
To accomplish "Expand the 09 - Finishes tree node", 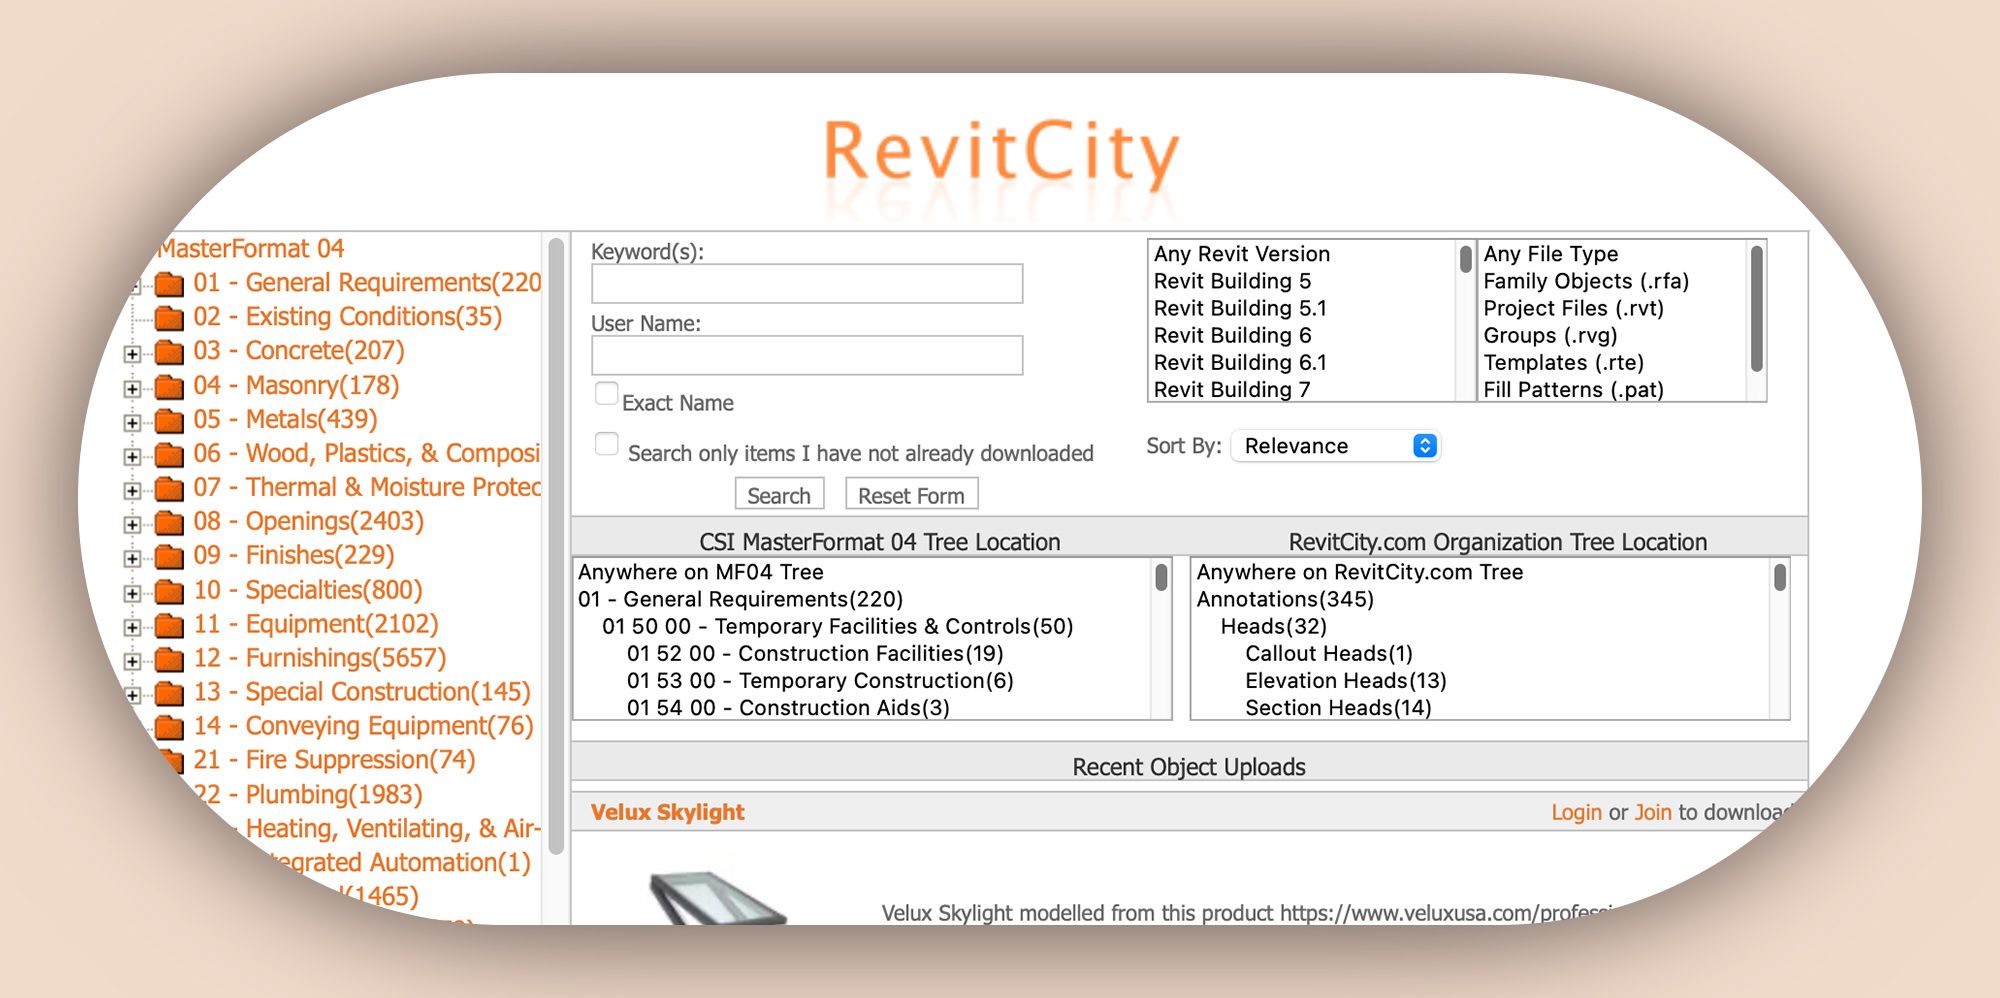I will (x=132, y=558).
